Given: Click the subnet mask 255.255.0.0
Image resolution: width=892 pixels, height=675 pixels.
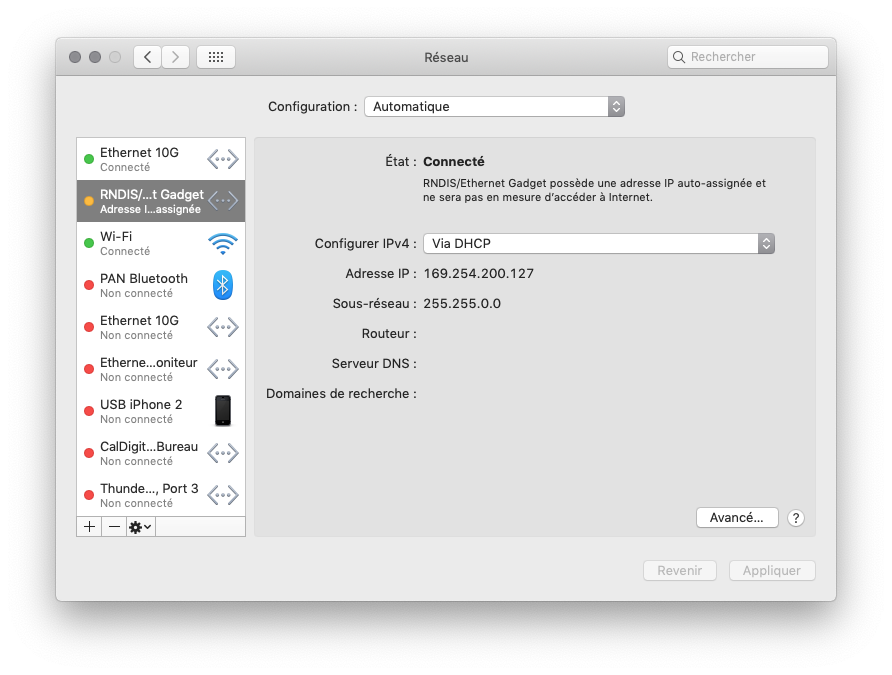Looking at the screenshot, I should click(462, 304).
